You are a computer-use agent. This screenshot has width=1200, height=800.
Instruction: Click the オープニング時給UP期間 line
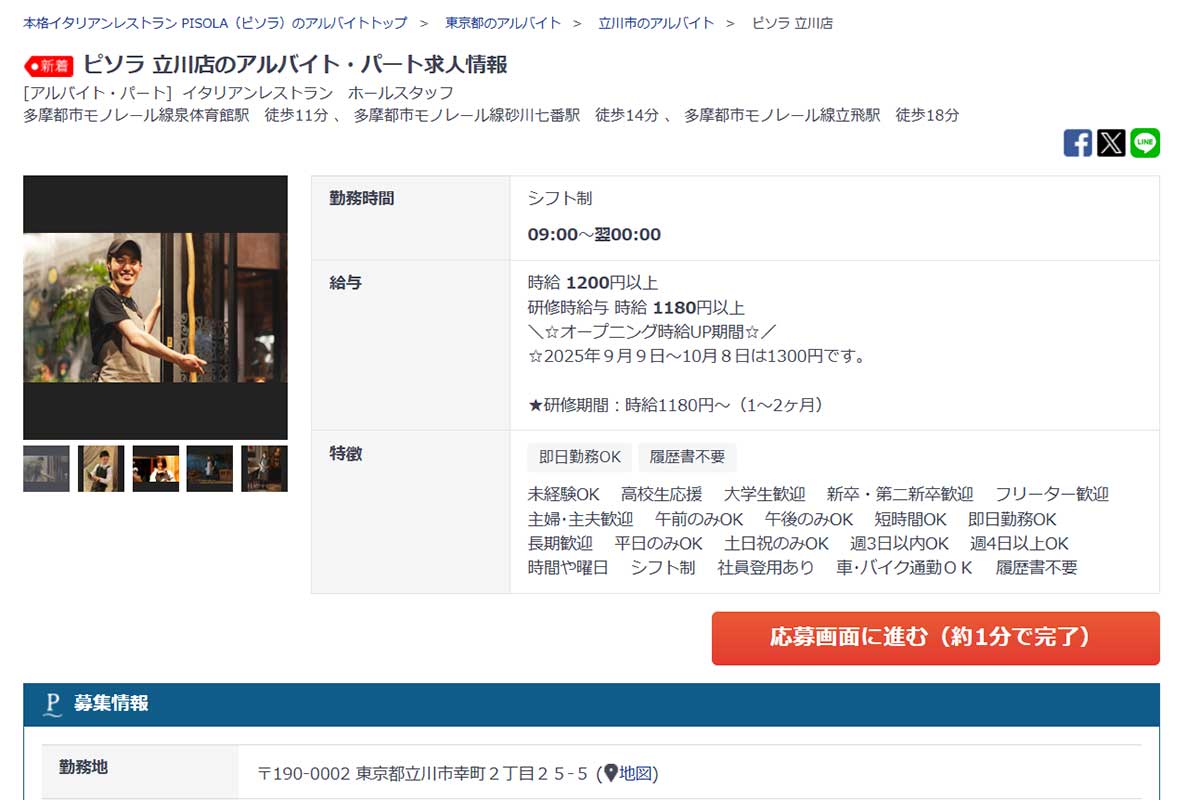coord(652,331)
